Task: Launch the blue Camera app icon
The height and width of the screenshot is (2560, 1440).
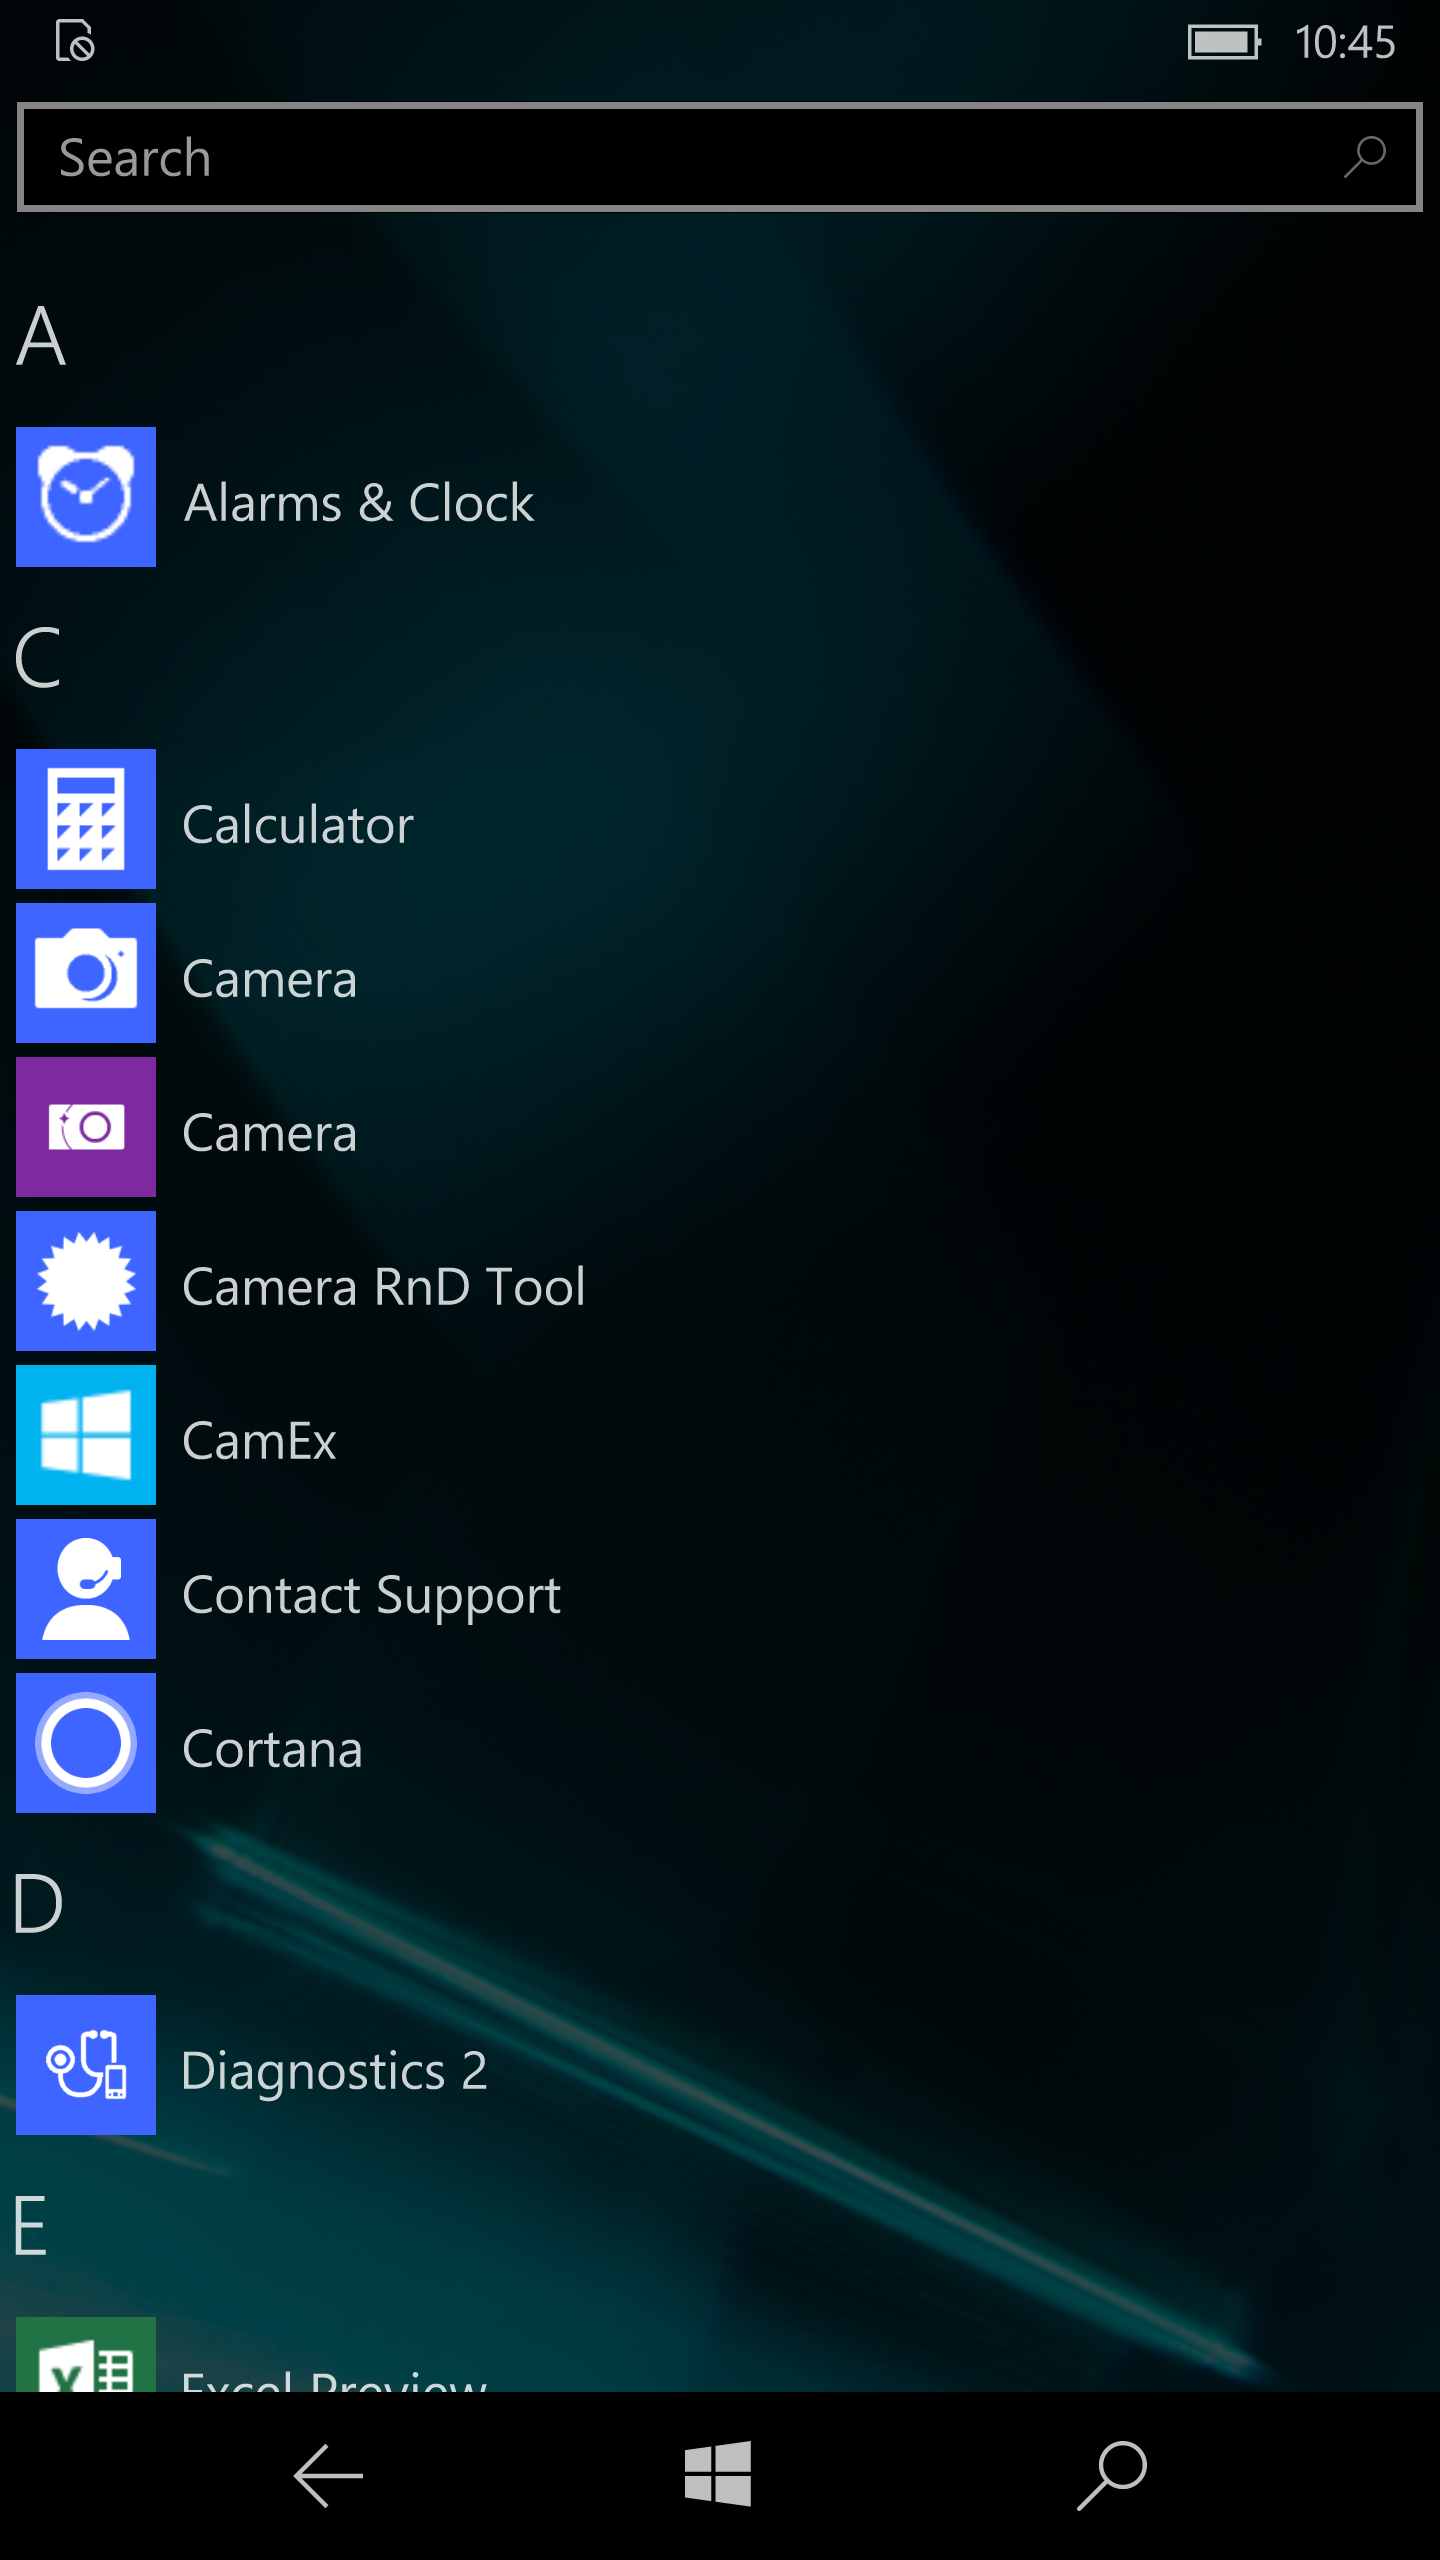Action: click(86, 973)
